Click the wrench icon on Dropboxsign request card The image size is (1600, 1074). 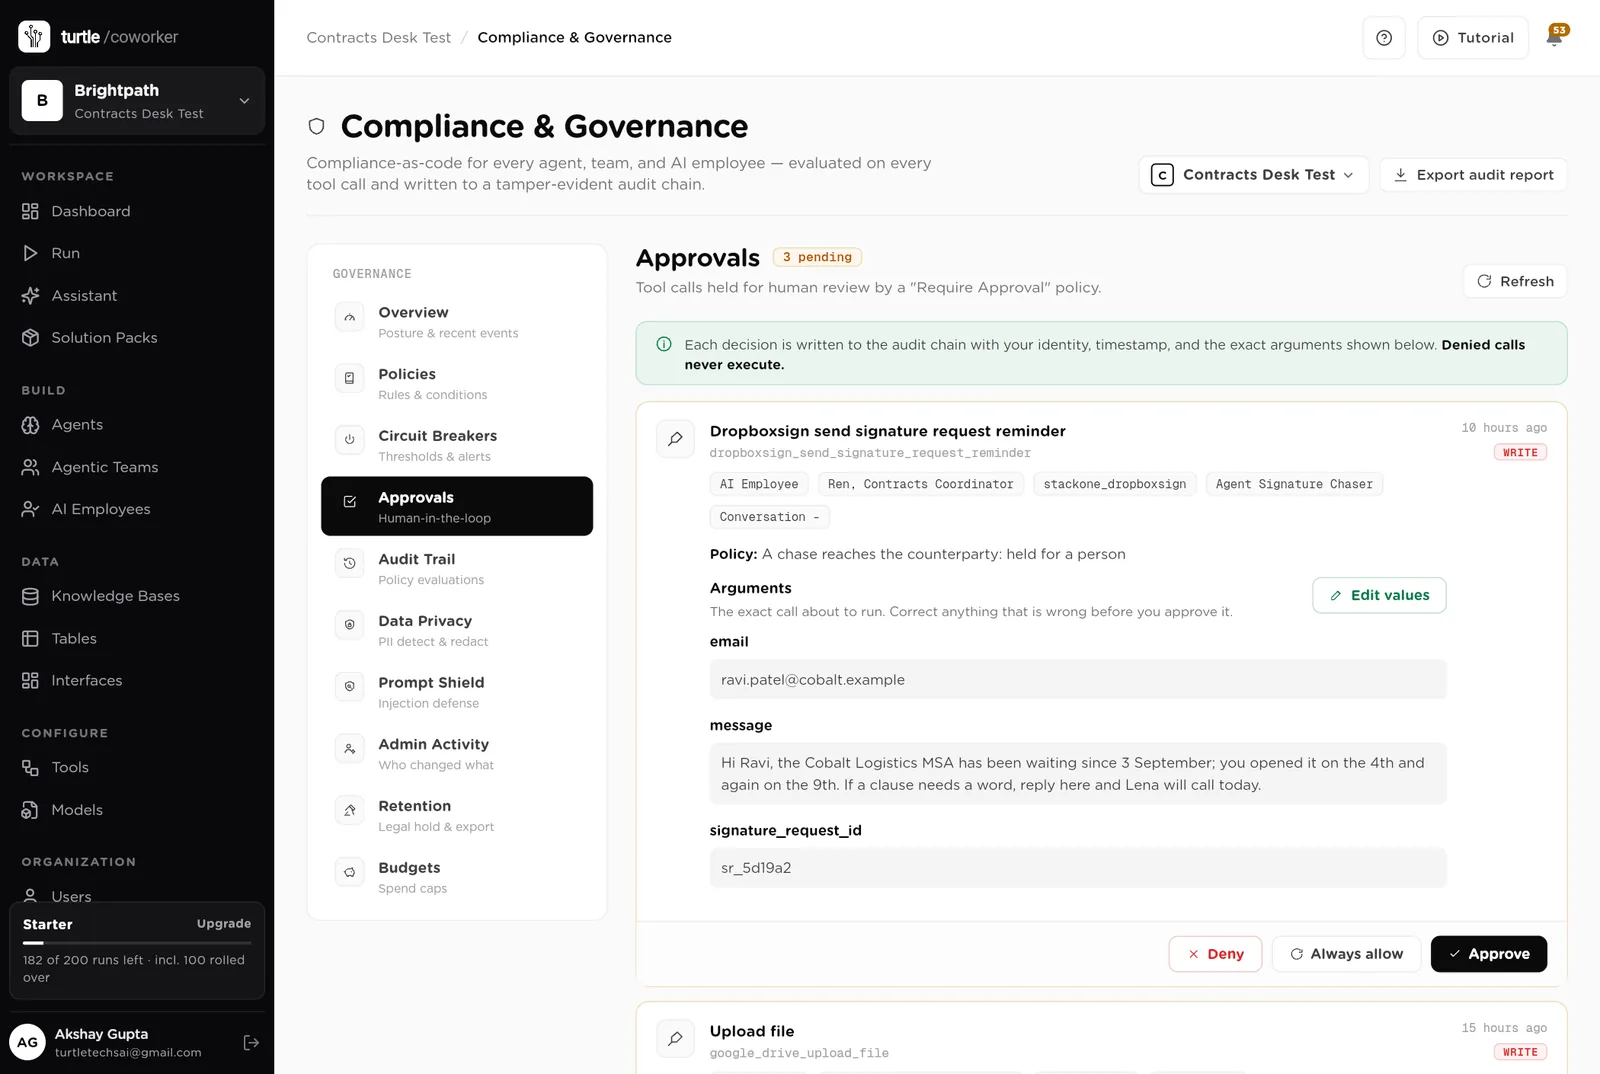click(675, 439)
